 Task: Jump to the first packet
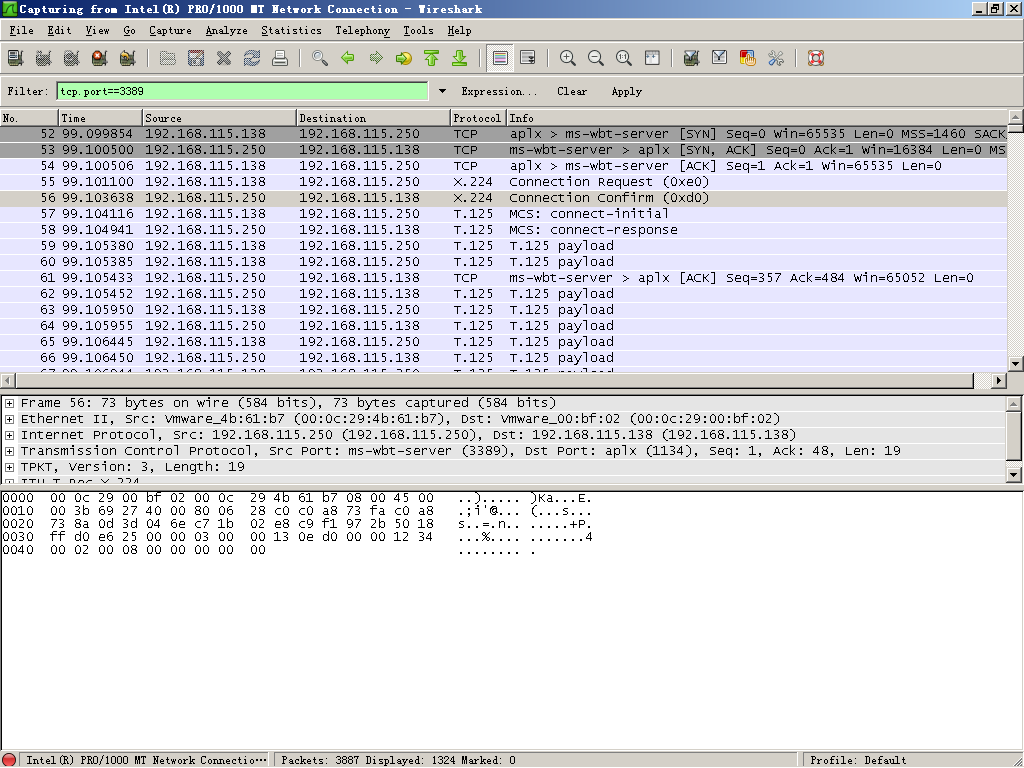pyautogui.click(x=432, y=58)
